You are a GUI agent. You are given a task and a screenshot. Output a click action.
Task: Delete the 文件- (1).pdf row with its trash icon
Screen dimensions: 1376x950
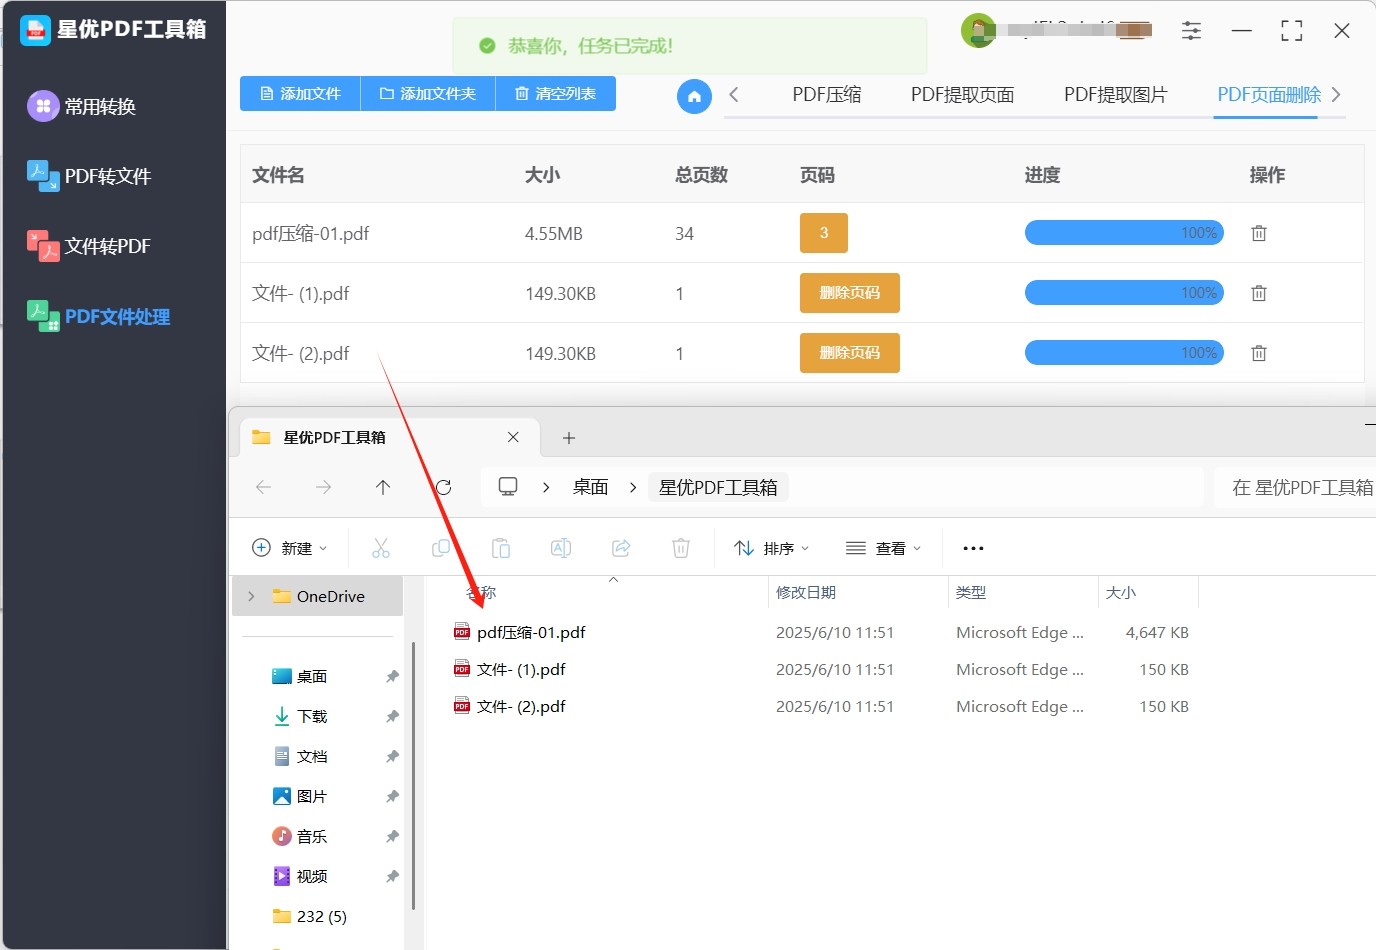coord(1259,293)
